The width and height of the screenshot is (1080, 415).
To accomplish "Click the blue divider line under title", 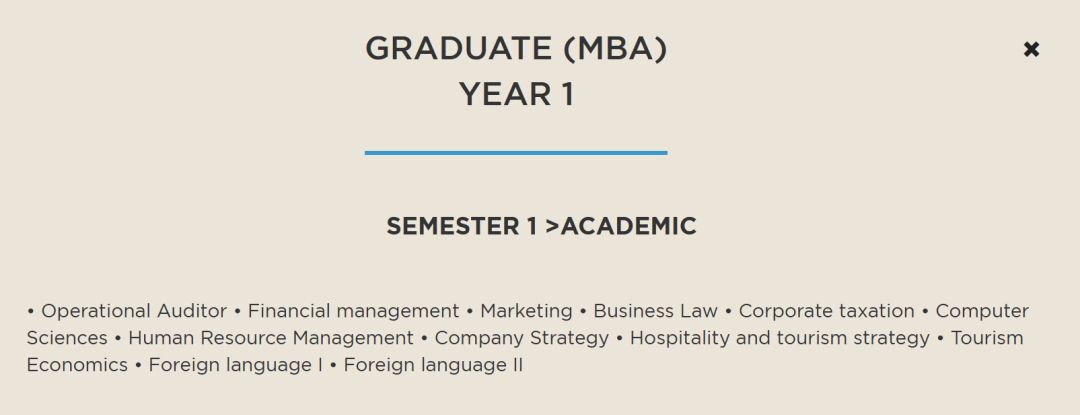I will click(516, 153).
